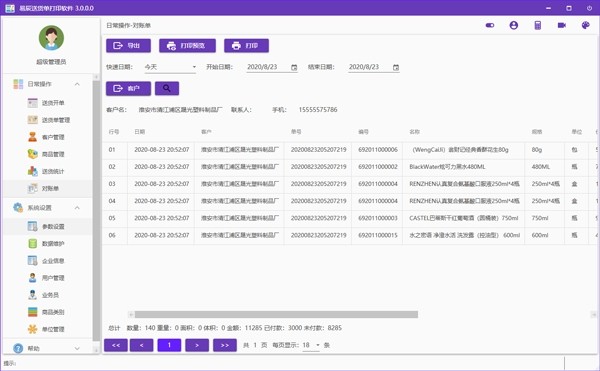Change rows per page dropdown 18
The image size is (600, 371).
coord(311,345)
